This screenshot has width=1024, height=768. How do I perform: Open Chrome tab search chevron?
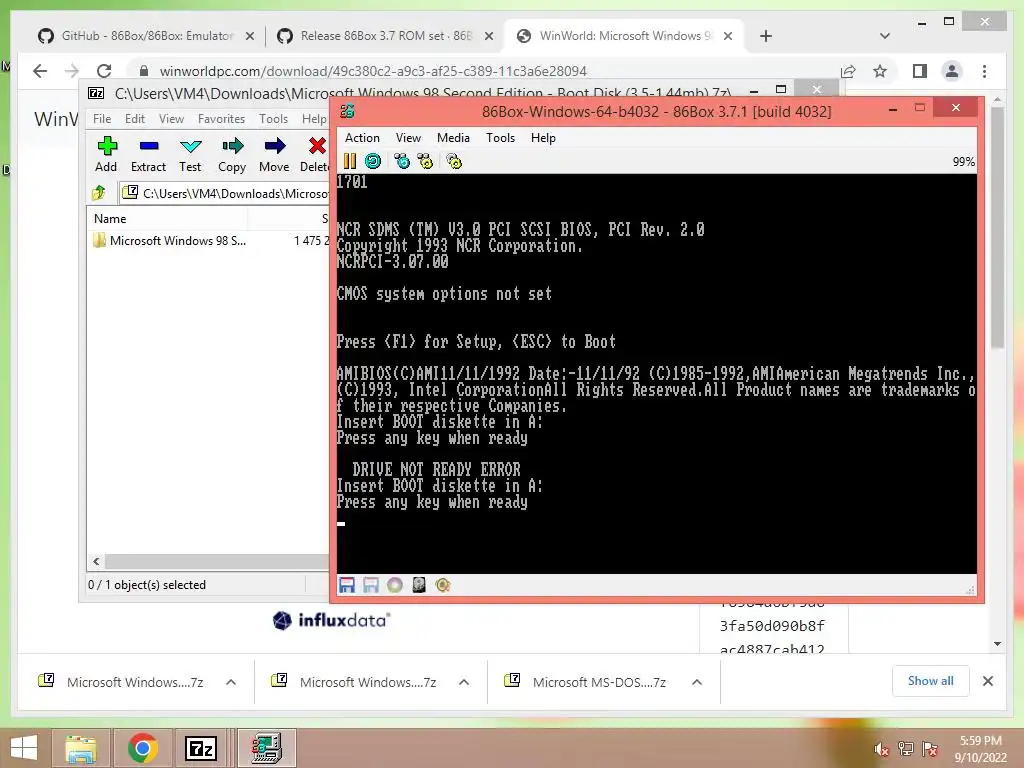click(885, 35)
